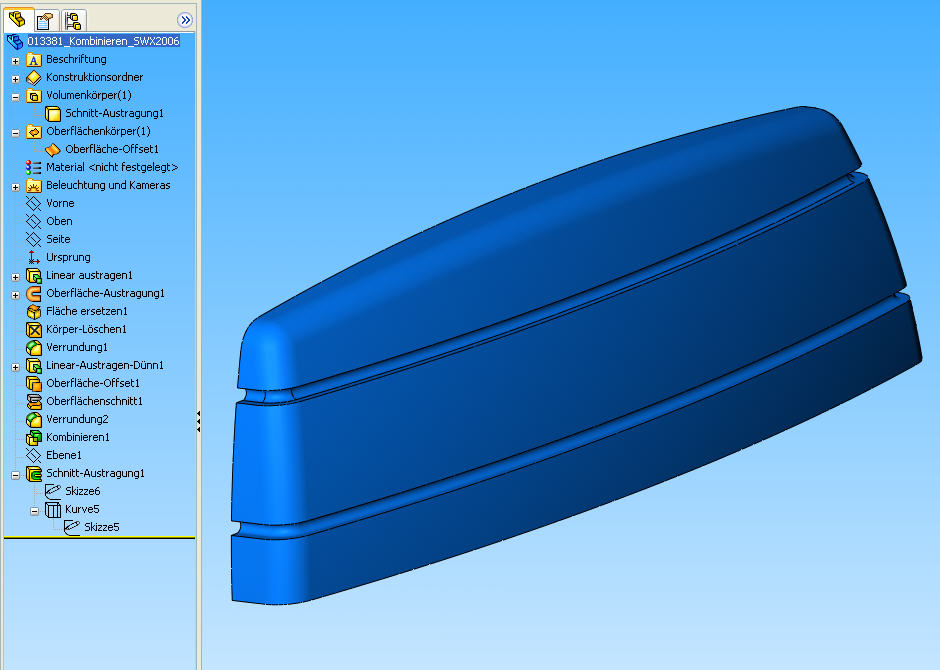Click the Ursprung origin icon
Image resolution: width=940 pixels, height=670 pixels.
[34, 257]
